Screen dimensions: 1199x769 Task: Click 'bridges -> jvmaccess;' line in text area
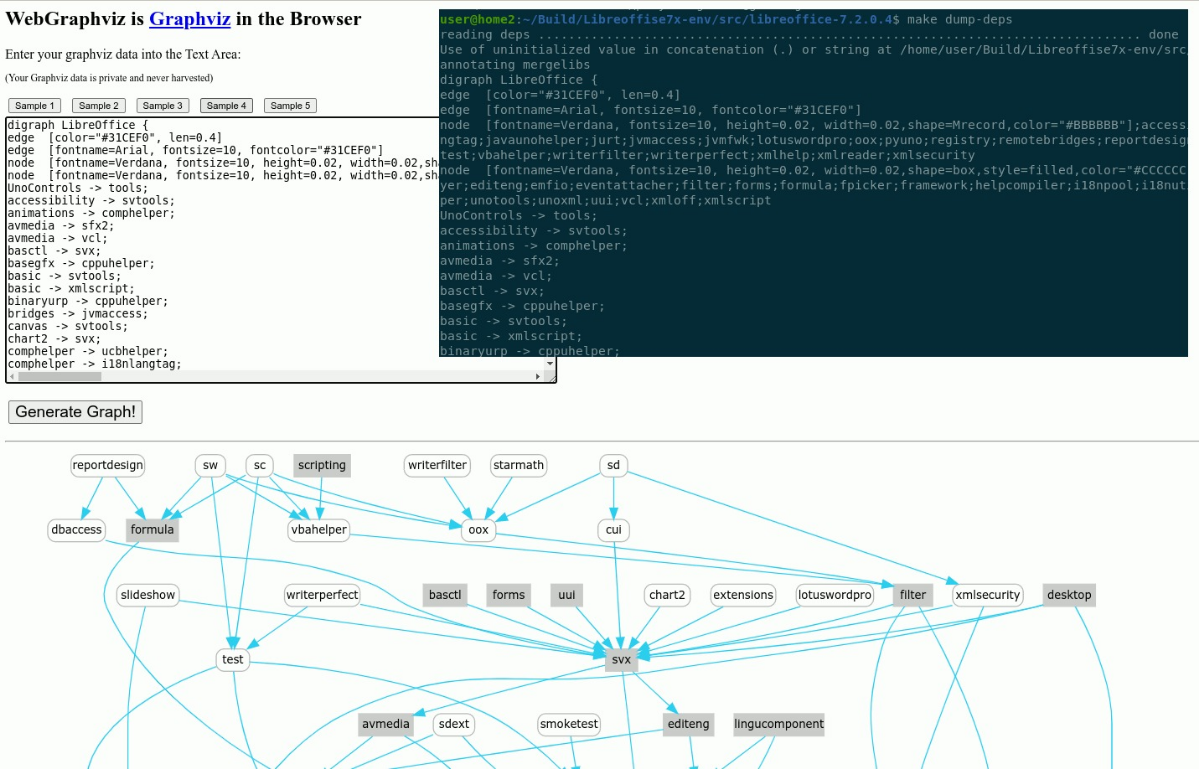coord(77,313)
